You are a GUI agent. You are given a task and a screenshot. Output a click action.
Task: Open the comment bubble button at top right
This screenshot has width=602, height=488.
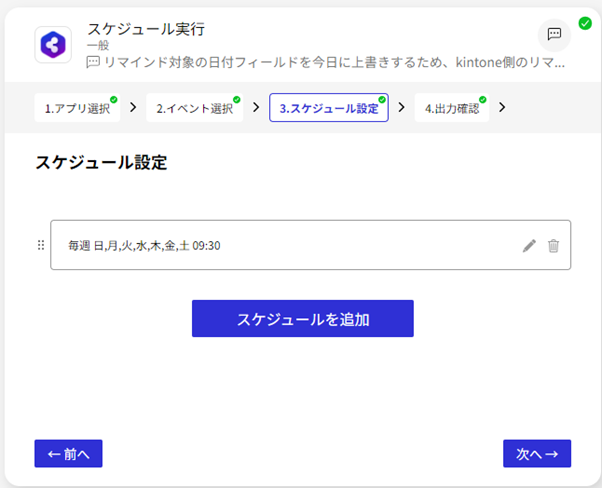click(x=554, y=35)
